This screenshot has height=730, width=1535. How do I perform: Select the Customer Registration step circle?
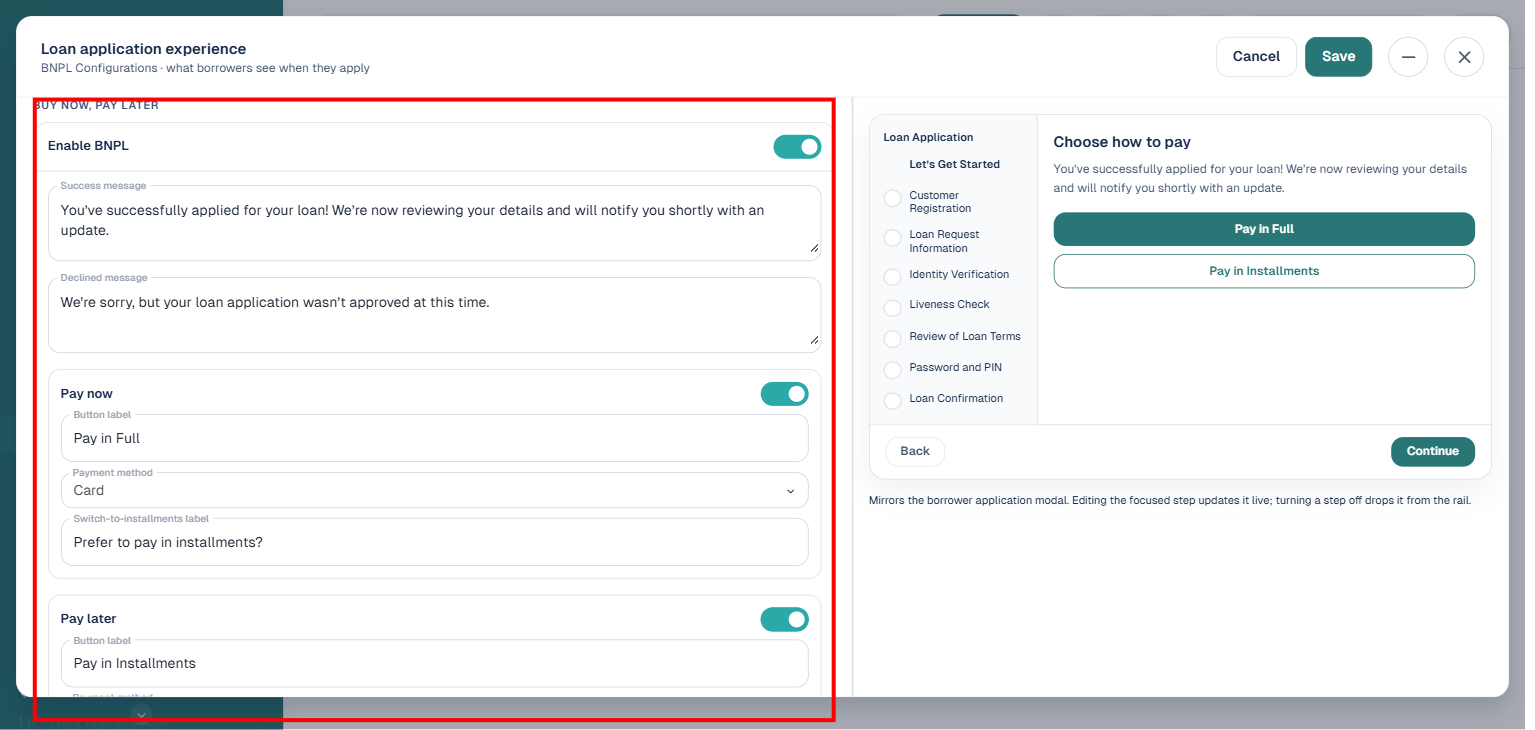[x=893, y=199]
